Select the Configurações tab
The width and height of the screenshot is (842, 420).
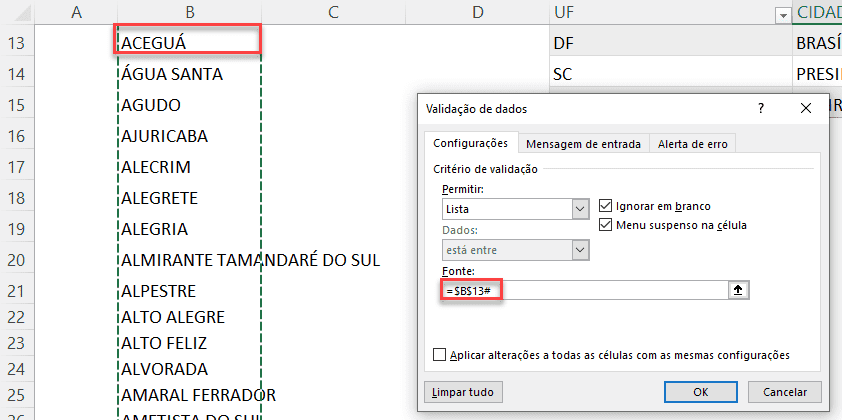(470, 144)
